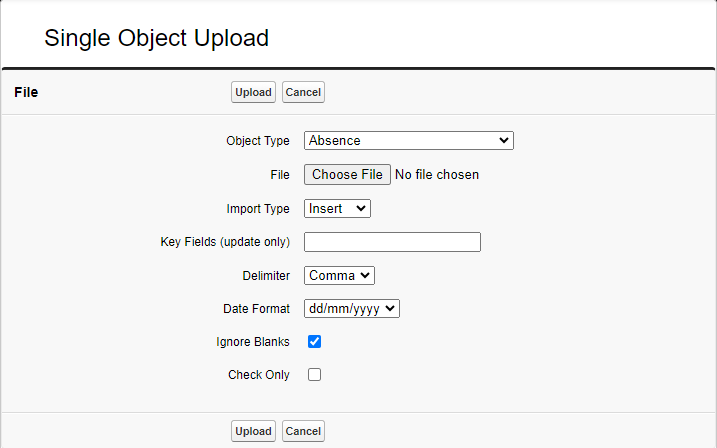
Task: Enable the Check Only checkbox
Action: click(315, 375)
